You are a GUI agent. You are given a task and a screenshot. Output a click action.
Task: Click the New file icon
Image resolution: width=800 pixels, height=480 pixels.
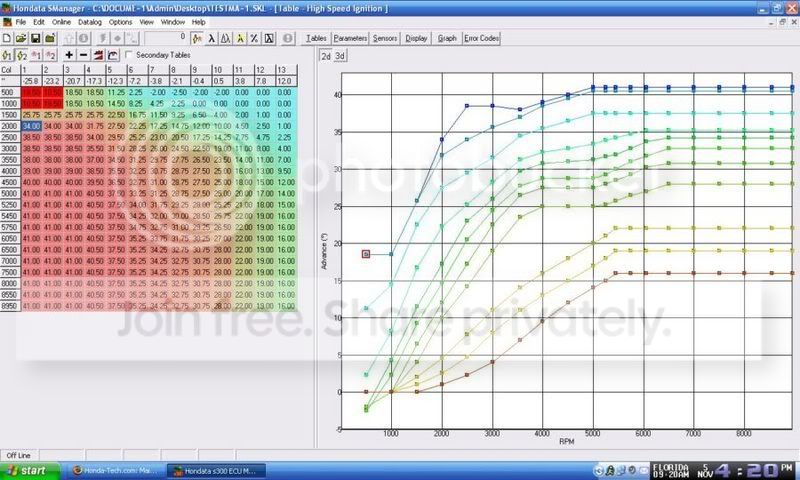[x=8, y=38]
